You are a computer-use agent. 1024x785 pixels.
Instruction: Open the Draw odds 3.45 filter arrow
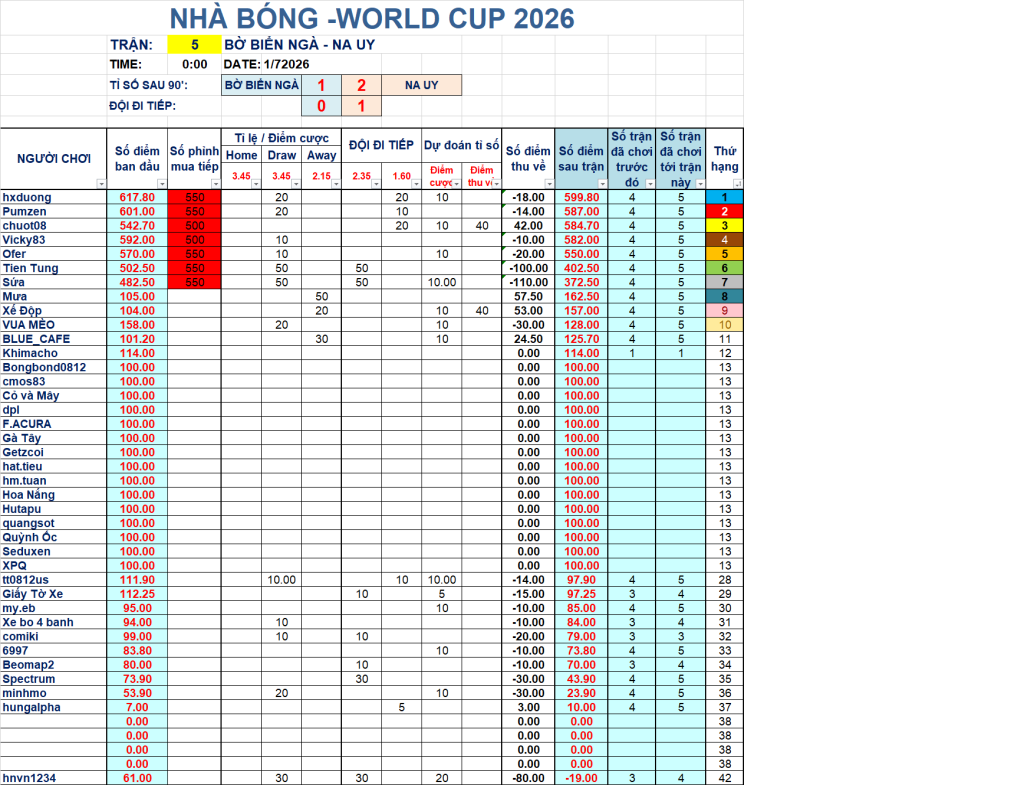[296, 184]
